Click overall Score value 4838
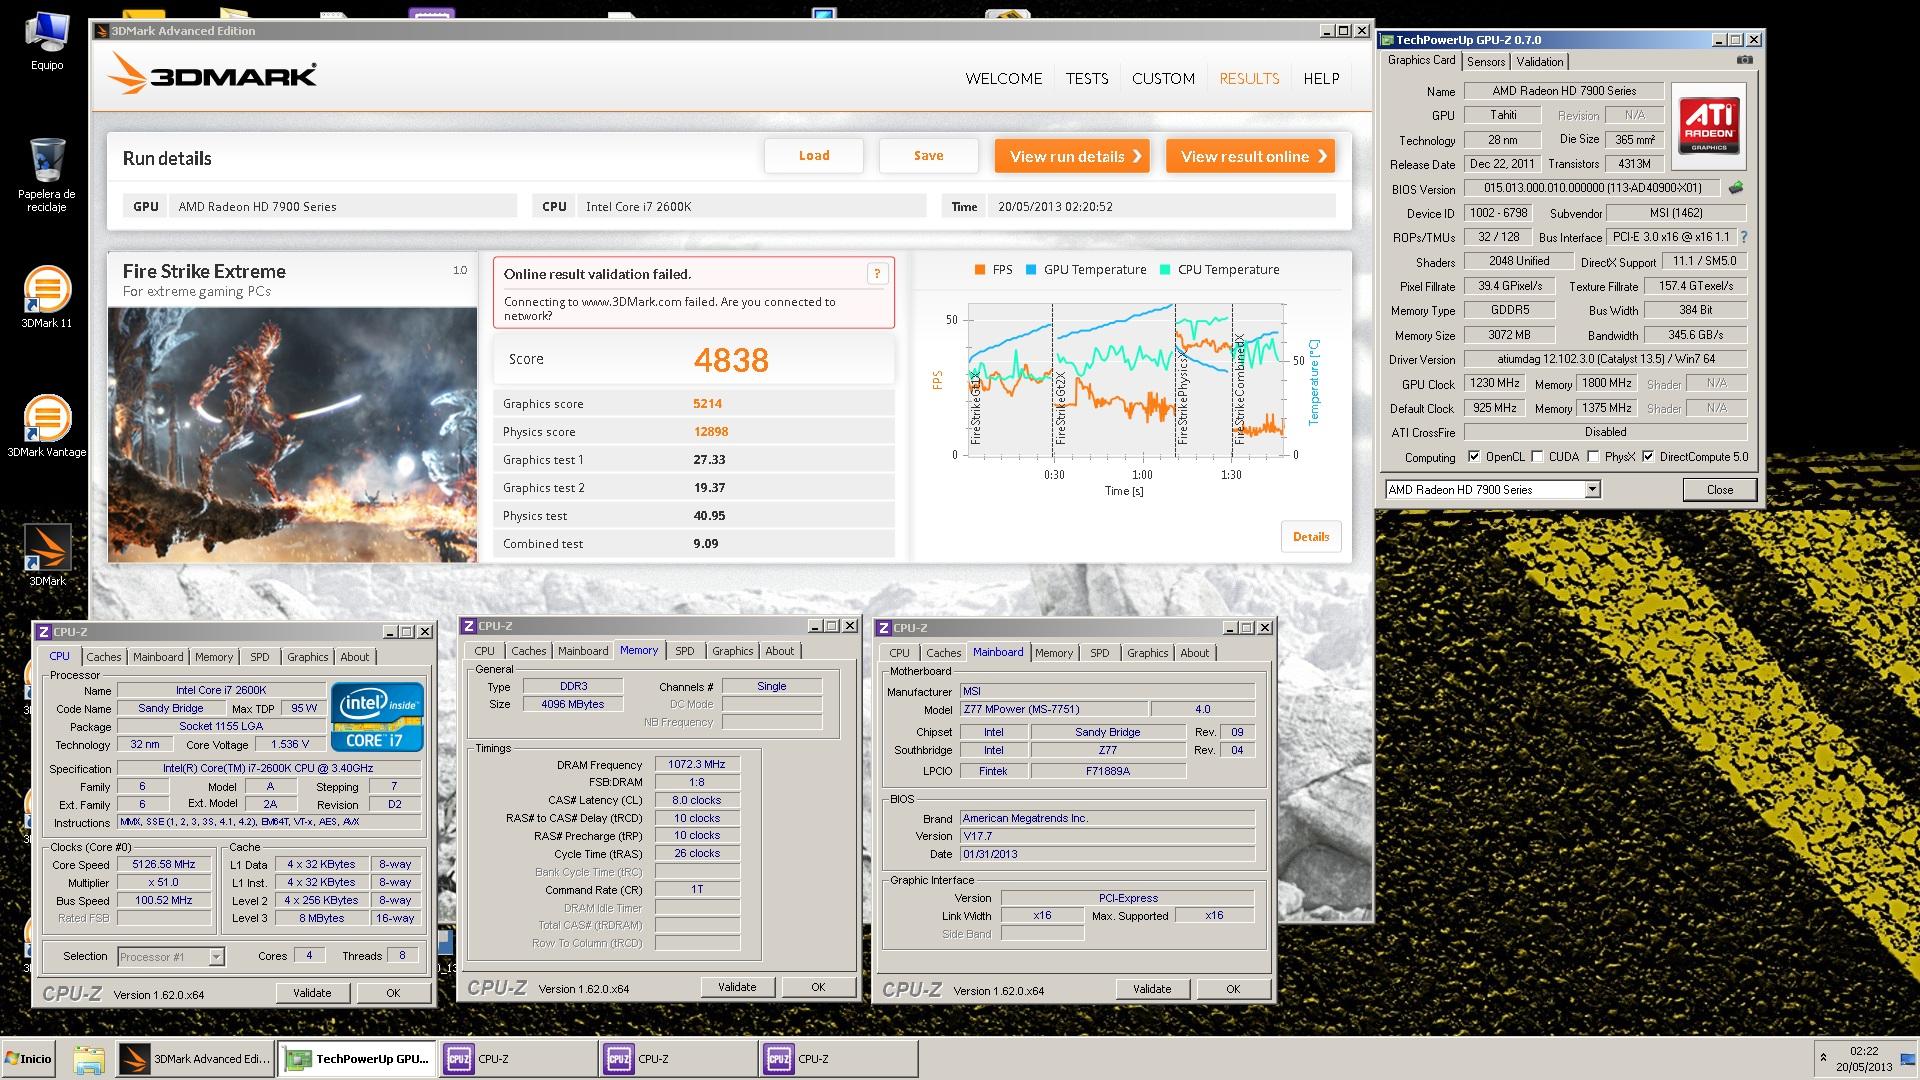The width and height of the screenshot is (1920, 1080). pos(731,360)
